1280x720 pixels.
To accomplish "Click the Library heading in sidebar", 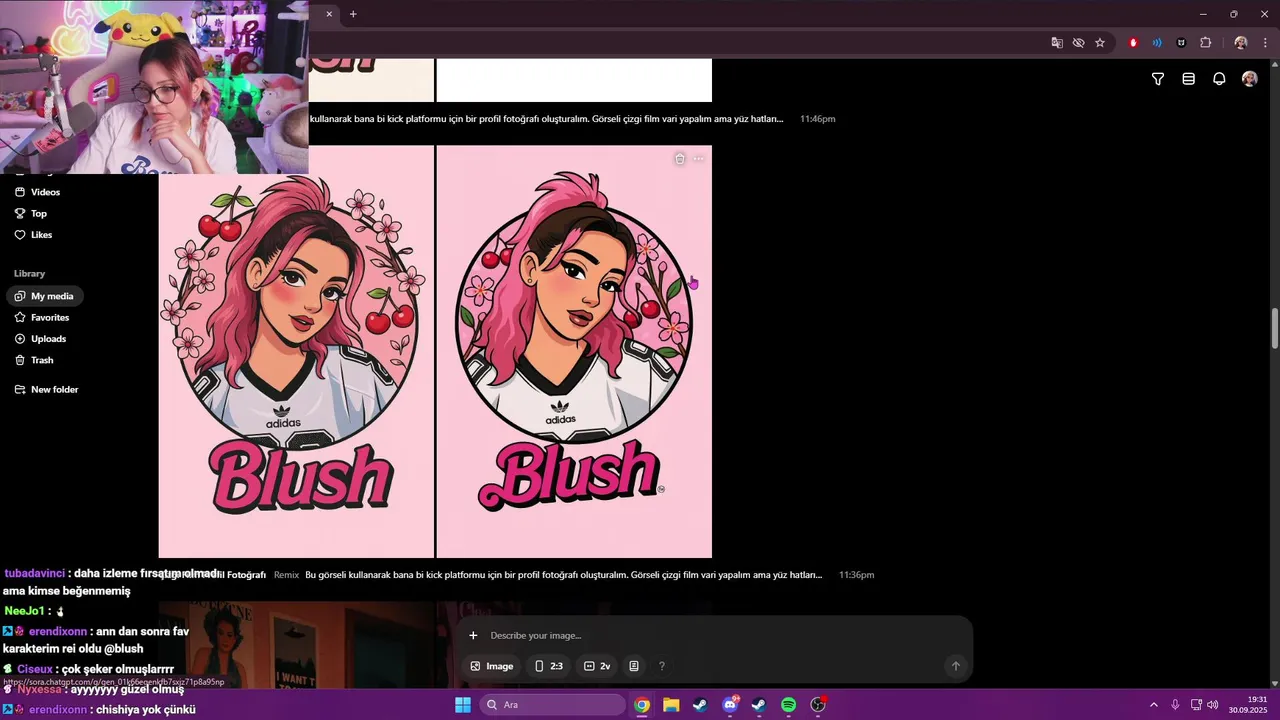I will [29, 273].
